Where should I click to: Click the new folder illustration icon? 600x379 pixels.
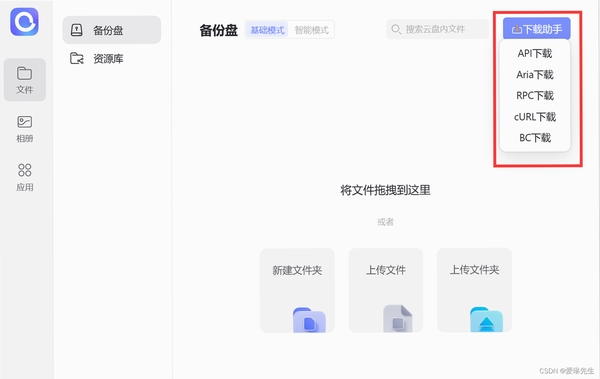point(309,320)
